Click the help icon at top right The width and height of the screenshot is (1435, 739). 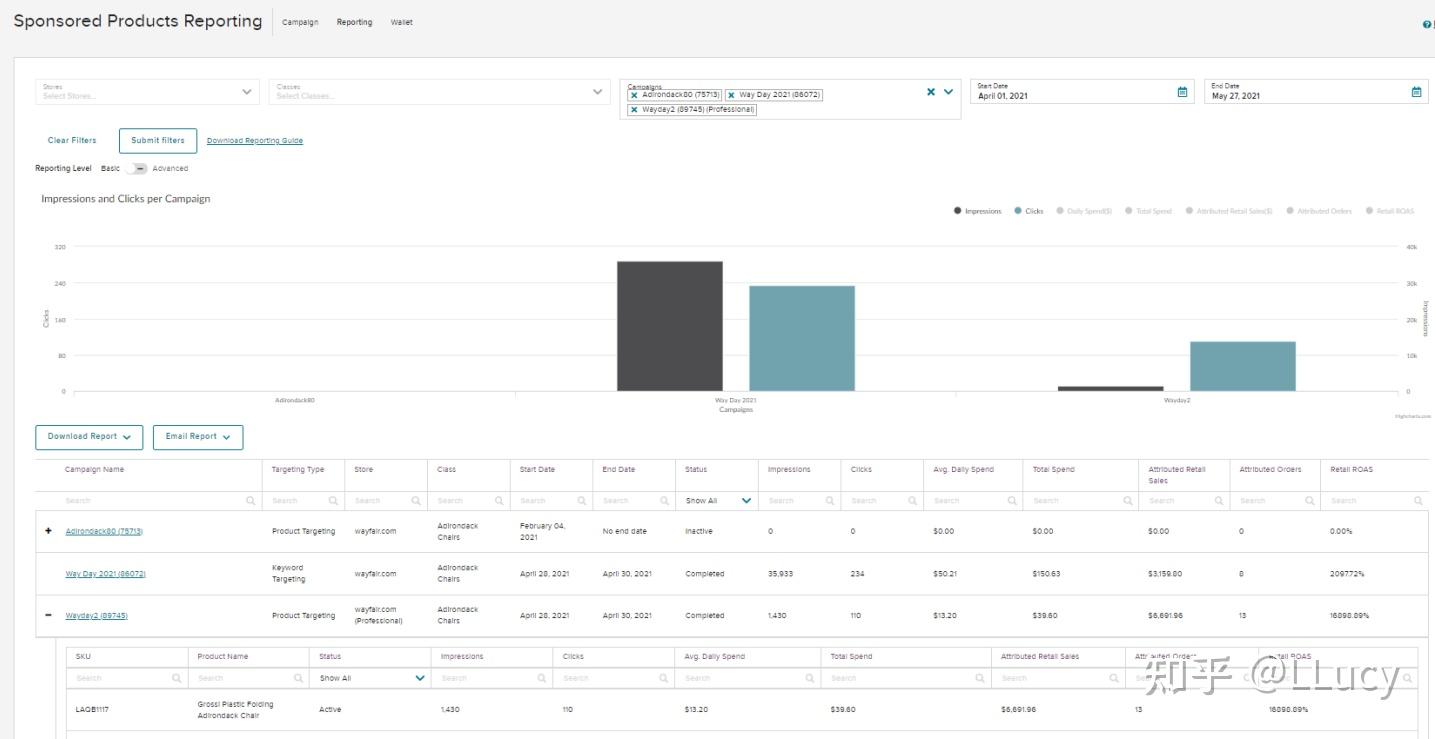click(1426, 25)
